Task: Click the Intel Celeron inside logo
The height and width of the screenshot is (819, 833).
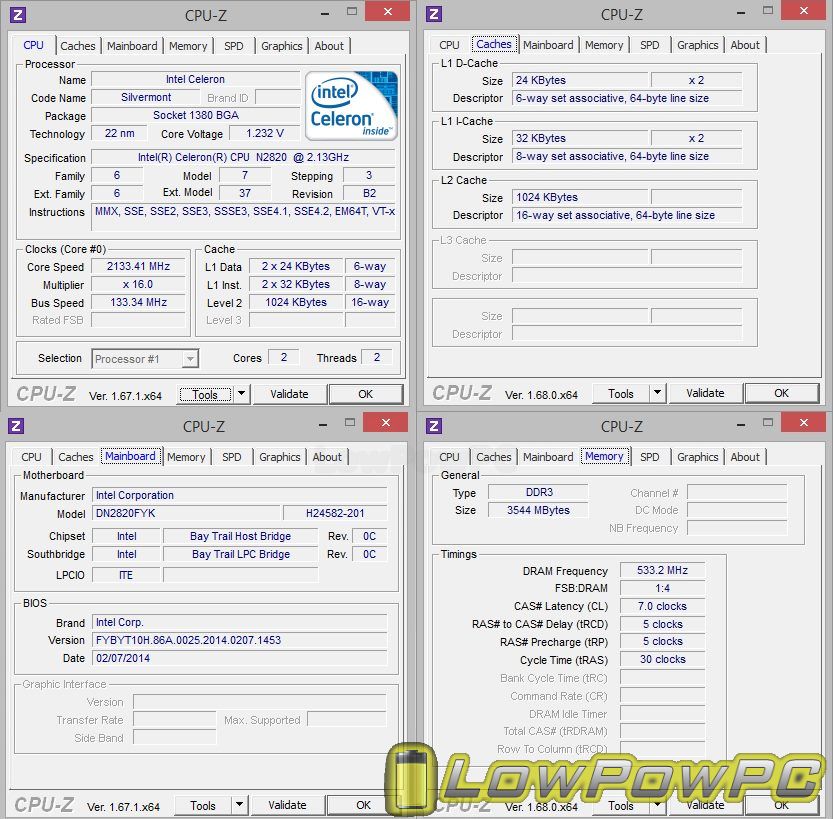Action: click(x=351, y=106)
